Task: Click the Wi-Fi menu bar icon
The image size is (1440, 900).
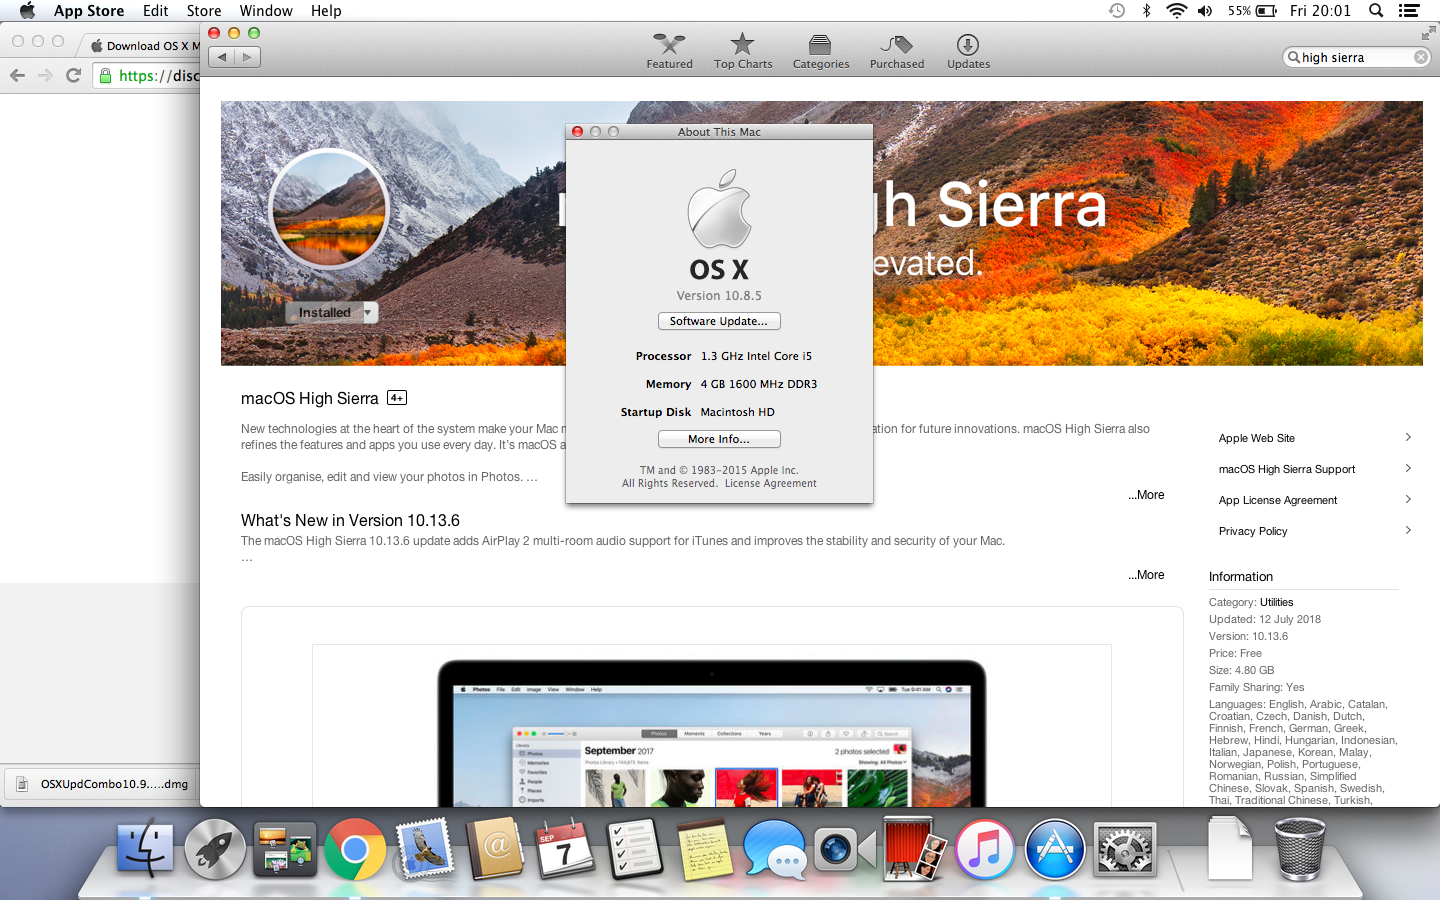Action: point(1177,11)
